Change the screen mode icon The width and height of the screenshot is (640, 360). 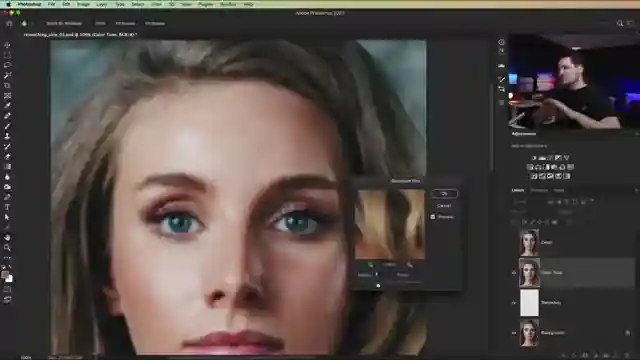point(7,299)
